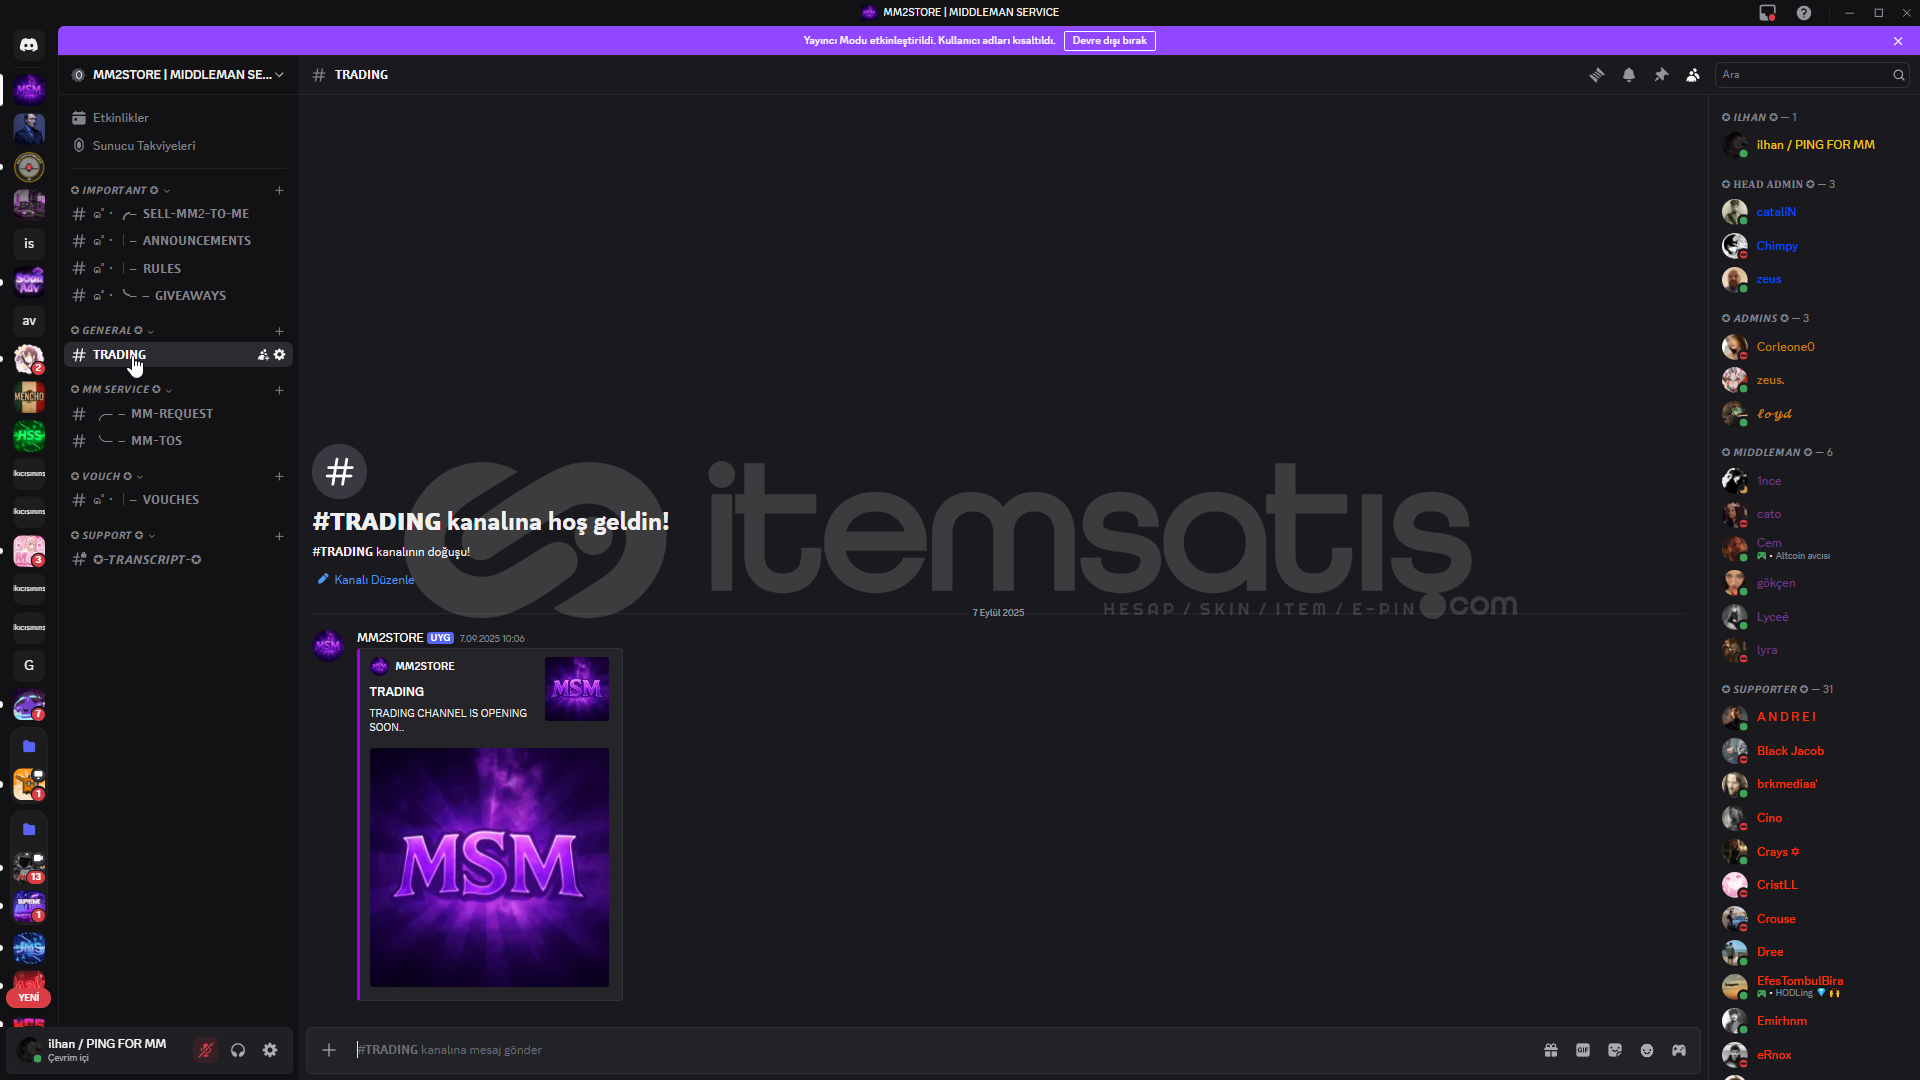Open the server labeled 'av'
This screenshot has height=1080, width=1920.
coord(29,321)
